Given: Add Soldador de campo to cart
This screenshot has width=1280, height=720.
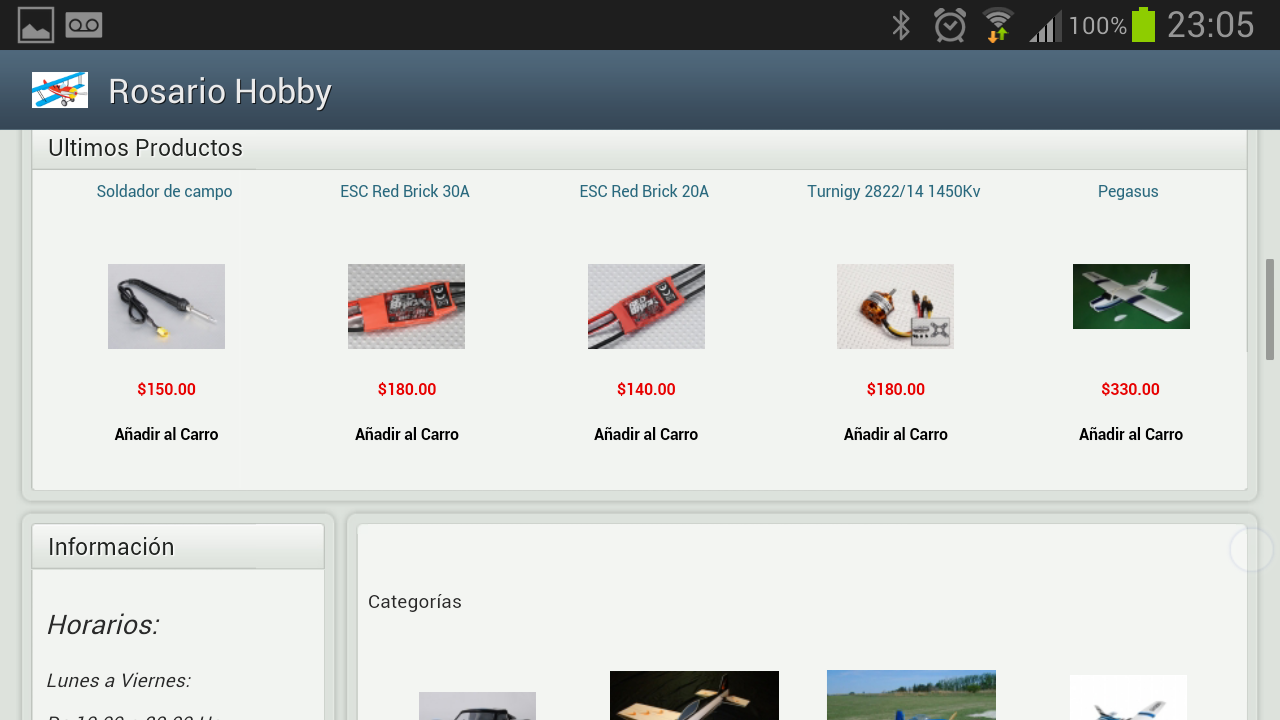Looking at the screenshot, I should pos(166,434).
